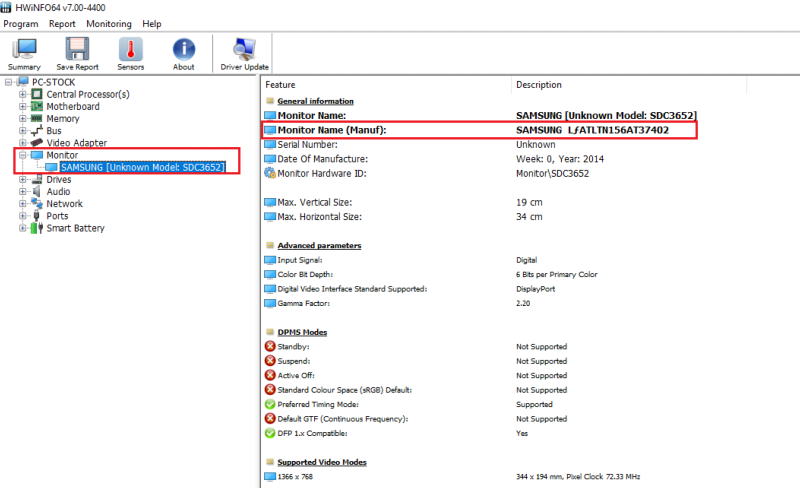Open the Report menu
800x488 pixels.
click(62, 23)
